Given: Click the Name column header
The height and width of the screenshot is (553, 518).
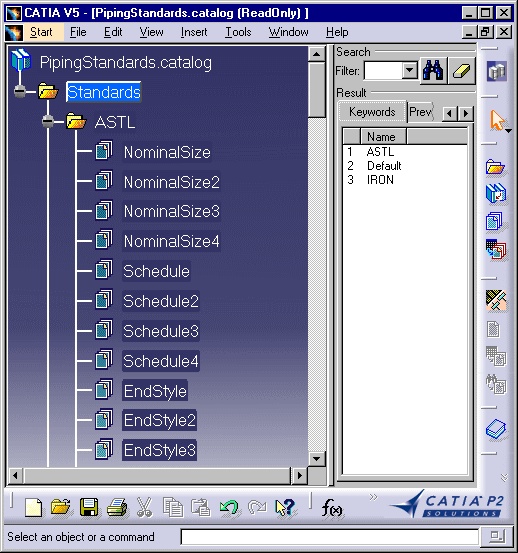Looking at the screenshot, I should coord(383,136).
